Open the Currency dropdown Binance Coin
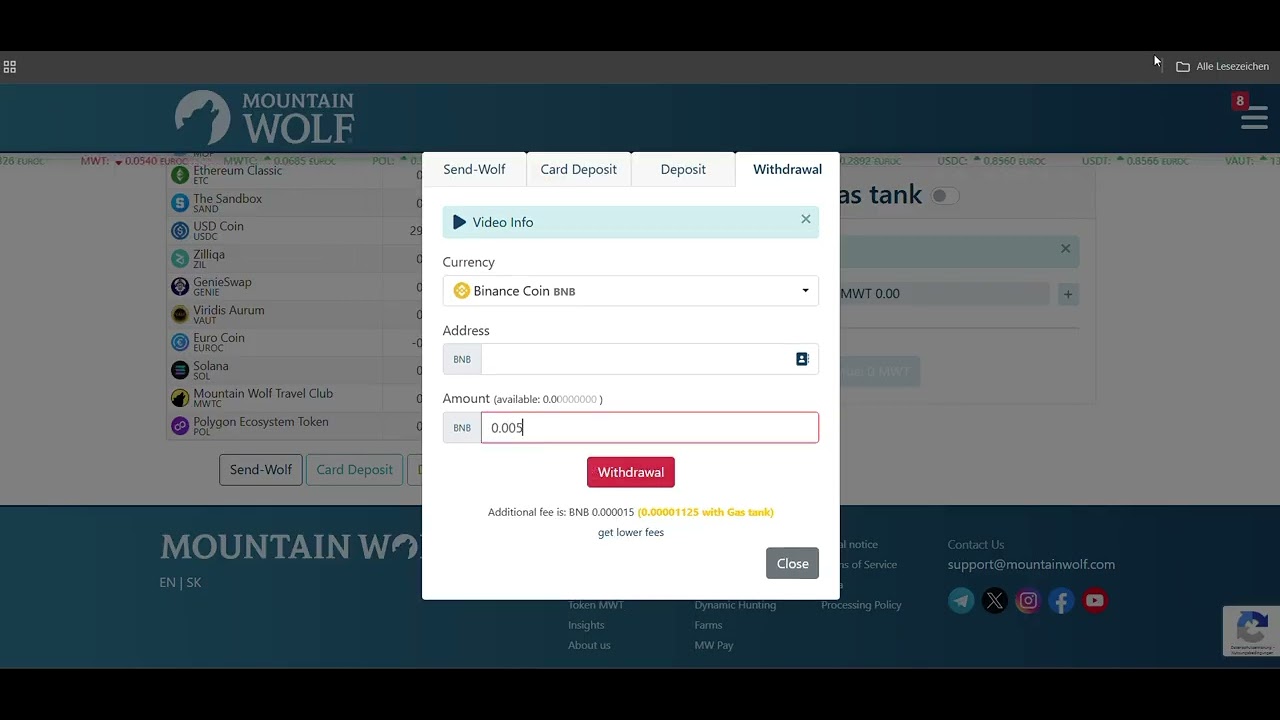Image resolution: width=1280 pixels, height=720 pixels. point(631,291)
